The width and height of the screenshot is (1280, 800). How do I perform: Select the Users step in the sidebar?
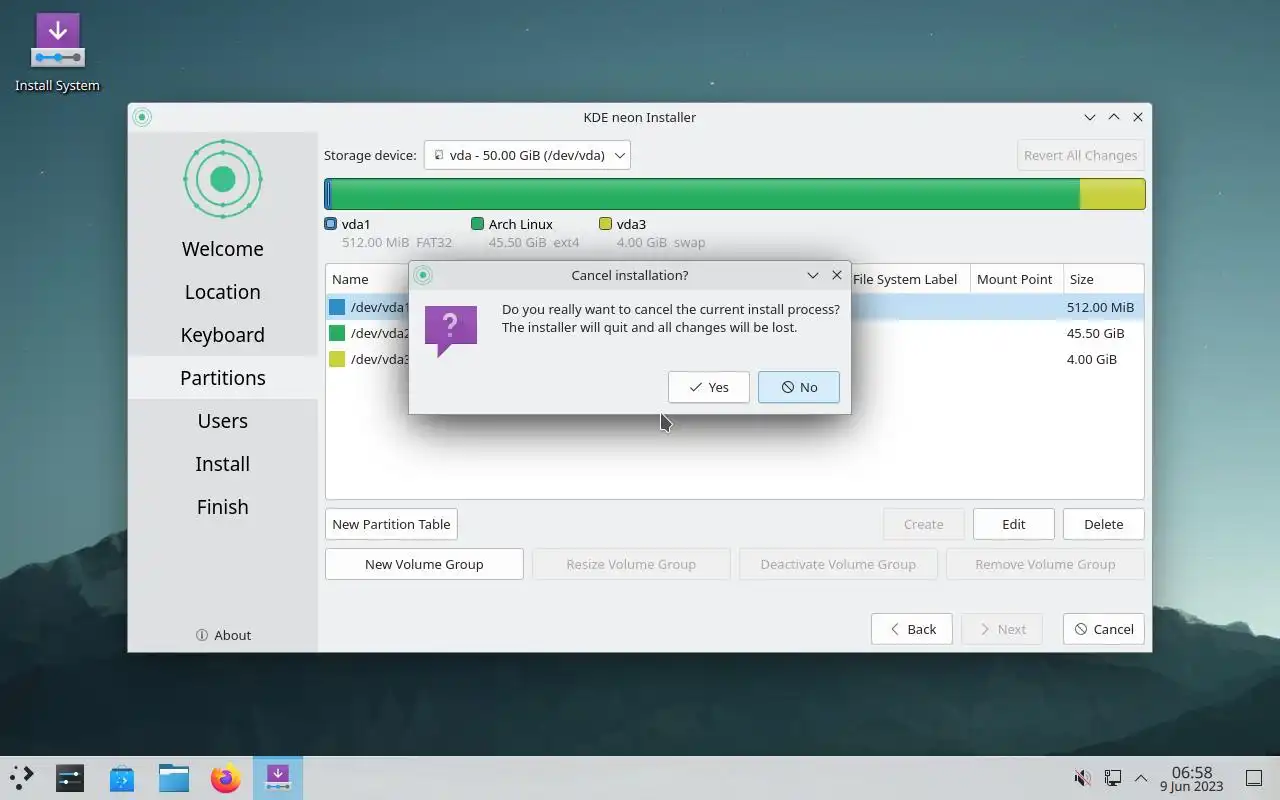coord(223,421)
